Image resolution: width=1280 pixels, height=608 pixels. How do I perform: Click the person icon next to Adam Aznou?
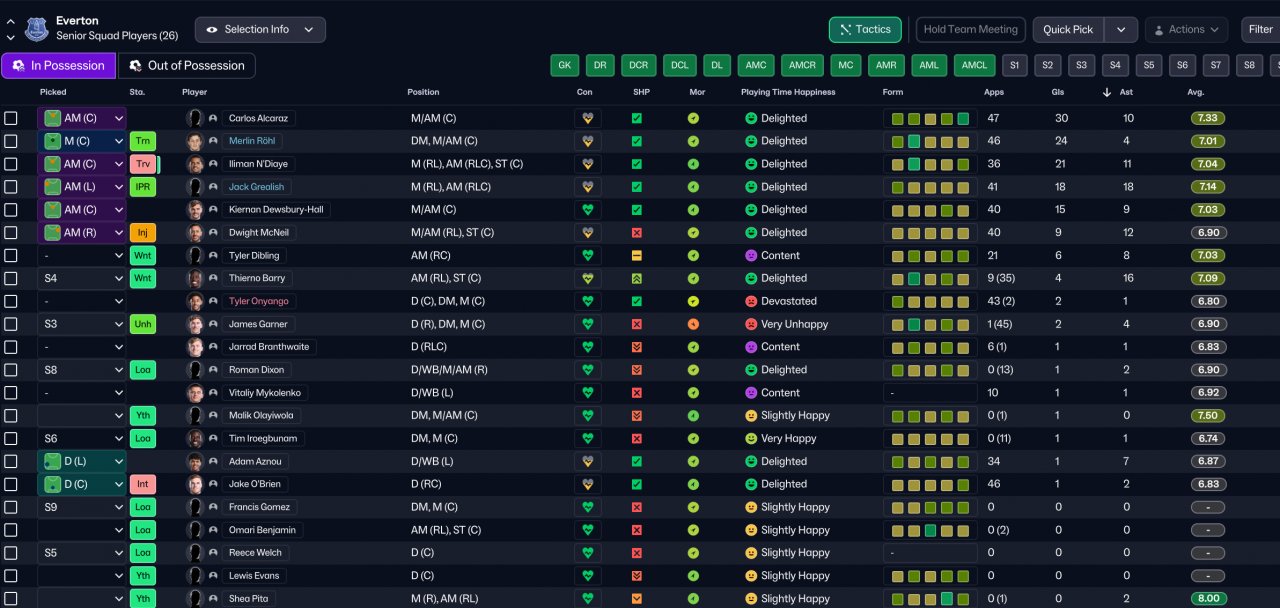(x=213, y=462)
